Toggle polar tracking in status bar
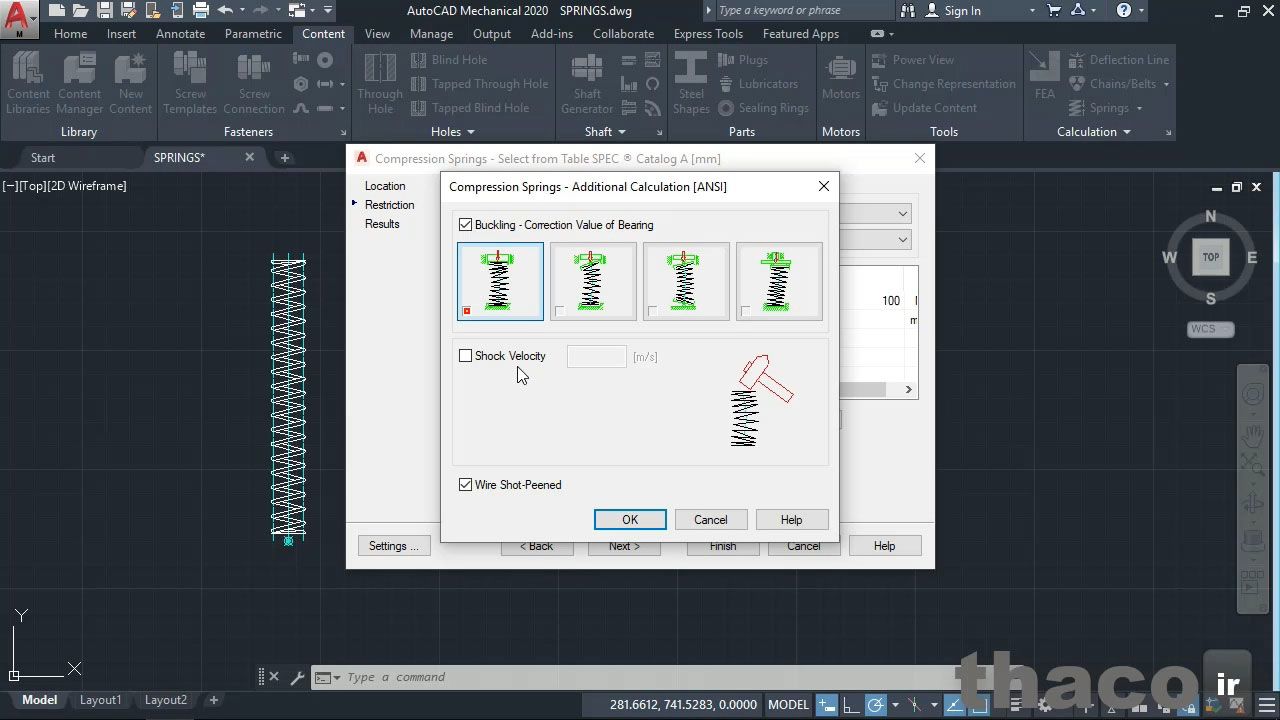This screenshot has width=1280, height=720. [x=875, y=705]
